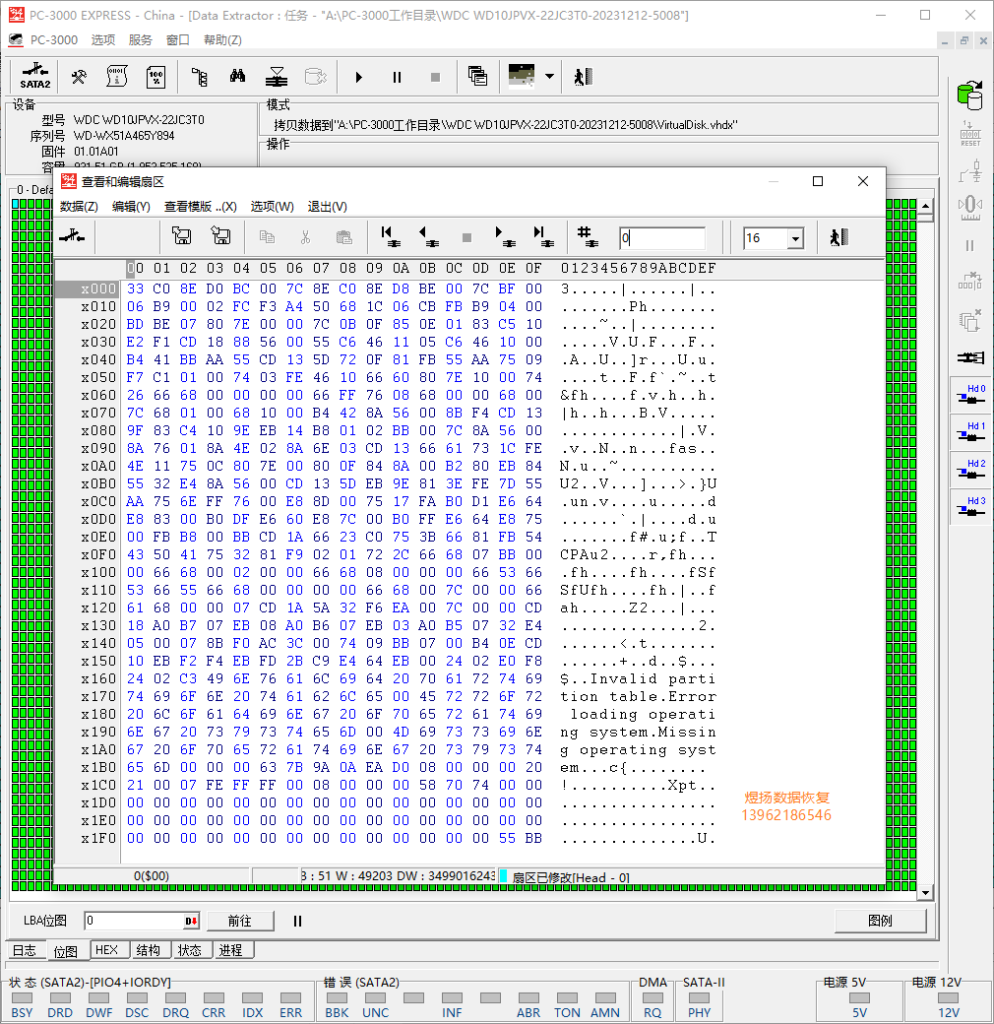Click the disk imaging stack icon

coord(276,77)
